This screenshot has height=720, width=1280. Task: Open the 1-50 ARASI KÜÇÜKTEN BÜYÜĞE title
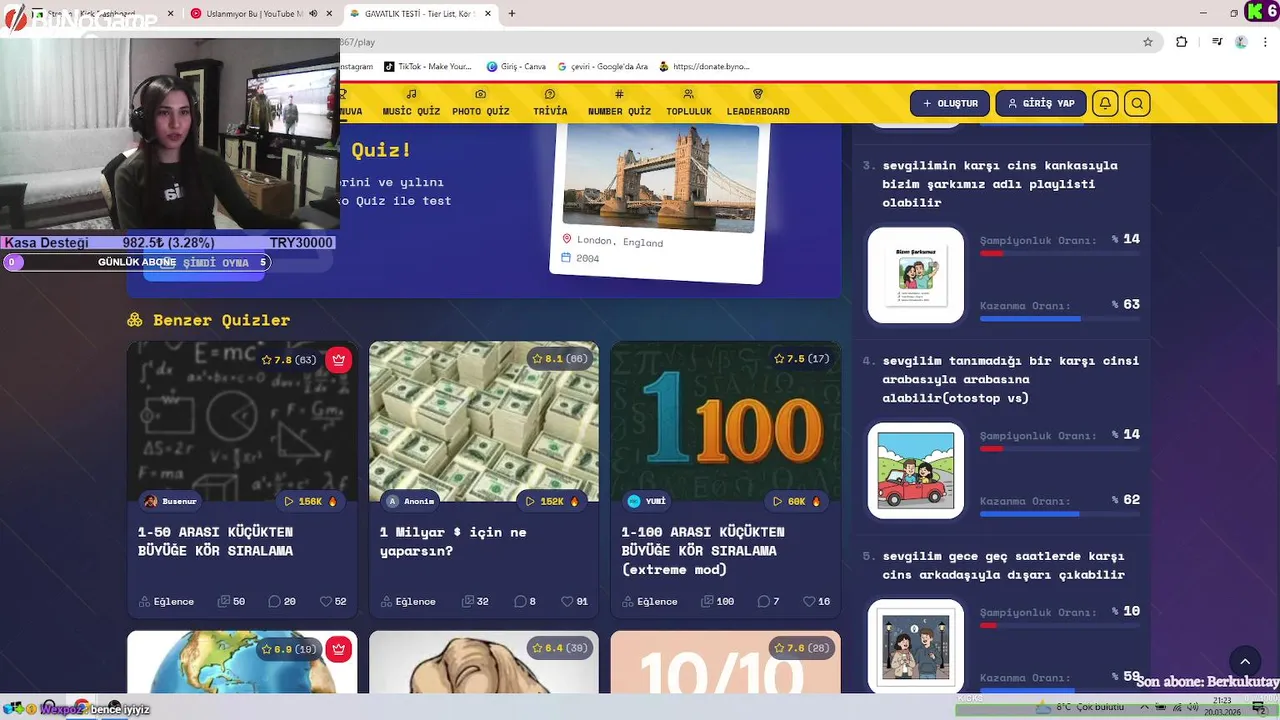[216, 541]
